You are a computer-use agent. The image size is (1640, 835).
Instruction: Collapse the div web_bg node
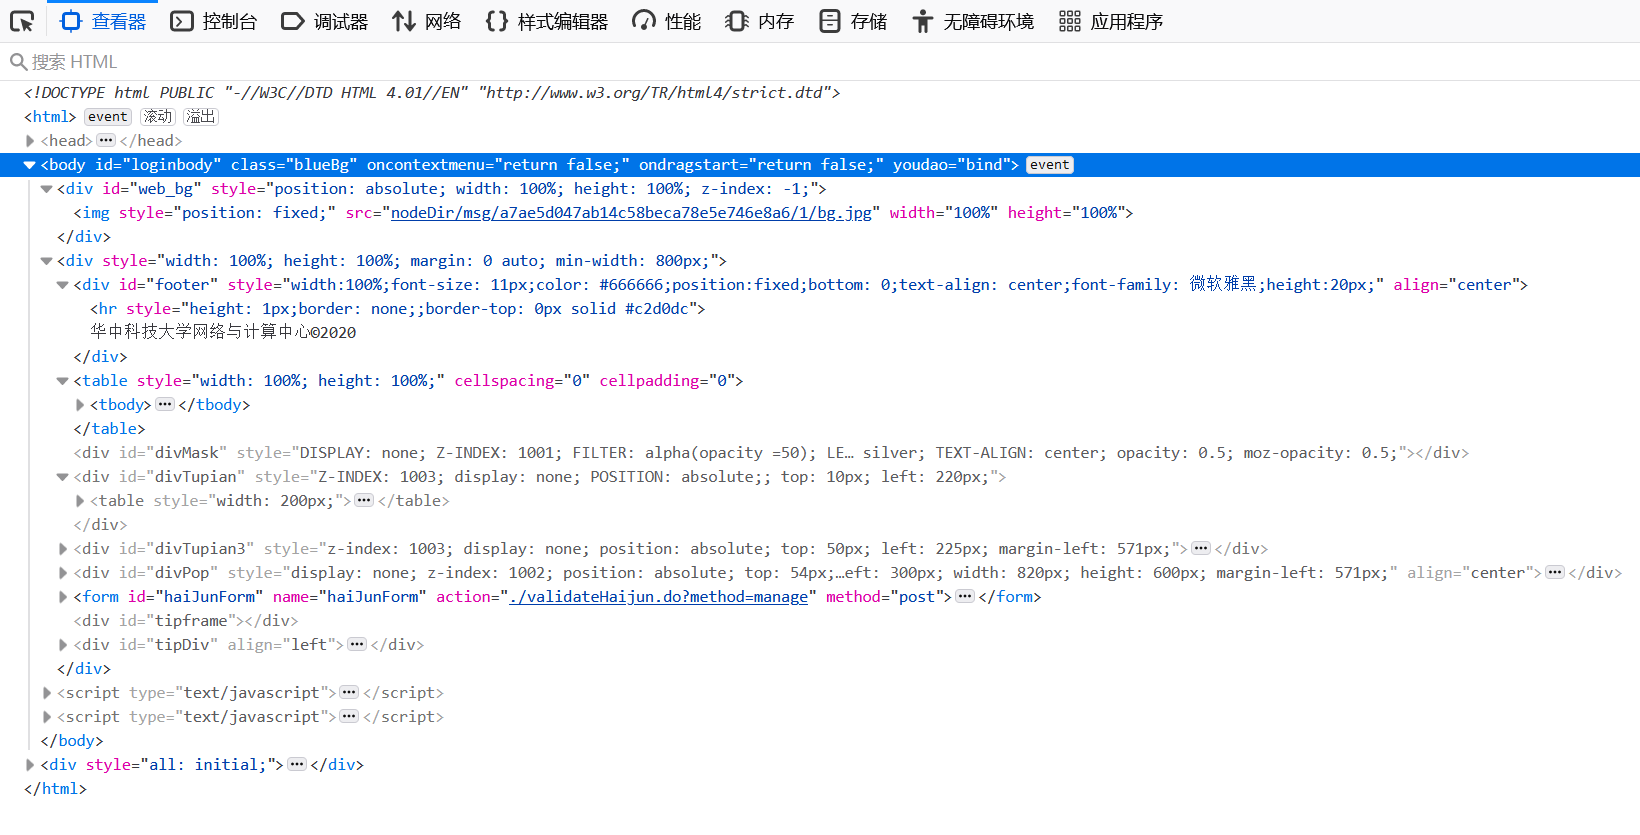46,189
